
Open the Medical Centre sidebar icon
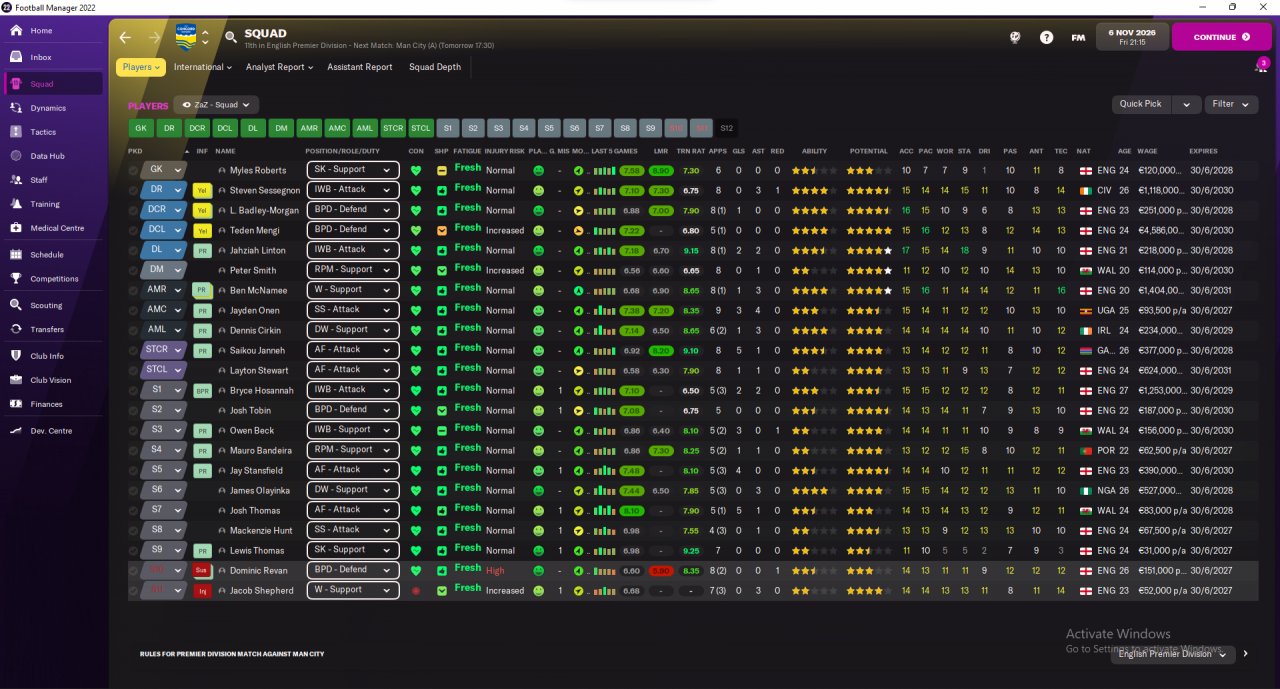16,228
